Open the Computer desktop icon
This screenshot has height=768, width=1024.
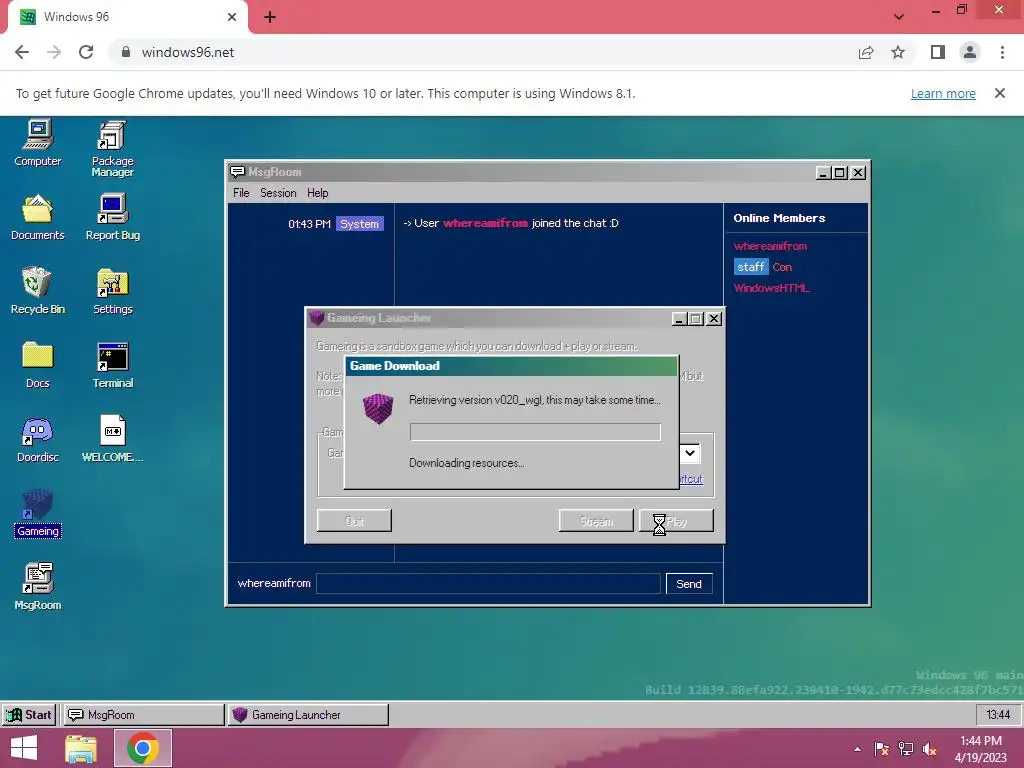pyautogui.click(x=37, y=143)
